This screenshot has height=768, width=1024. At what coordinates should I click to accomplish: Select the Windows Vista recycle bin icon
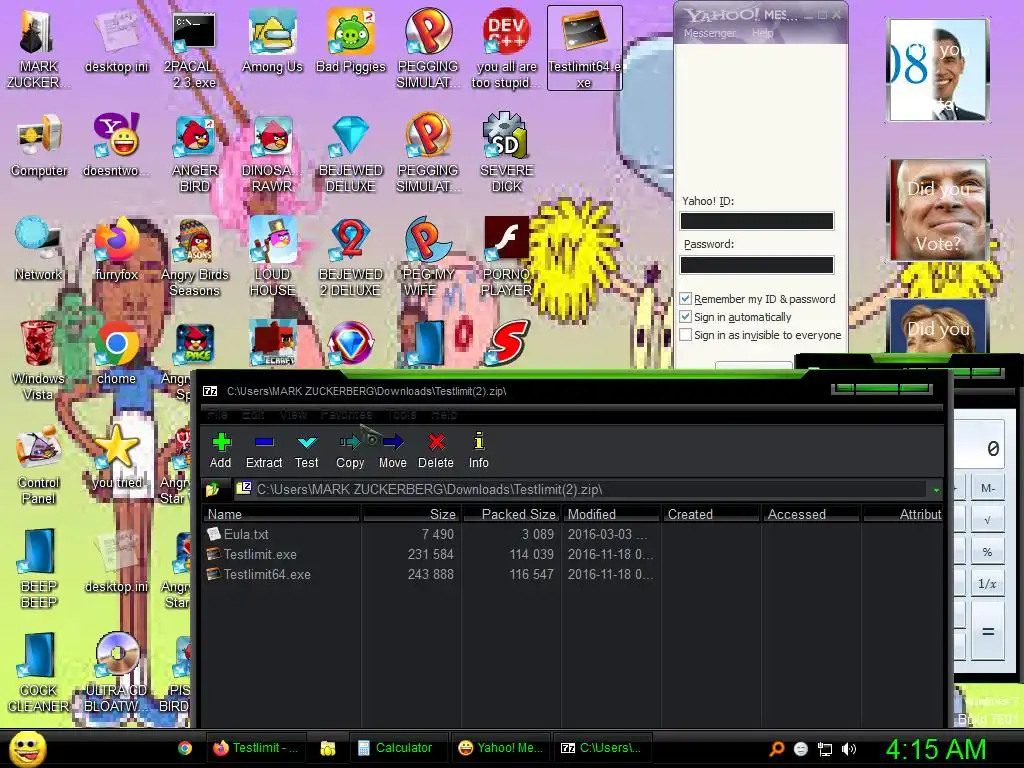[38, 360]
